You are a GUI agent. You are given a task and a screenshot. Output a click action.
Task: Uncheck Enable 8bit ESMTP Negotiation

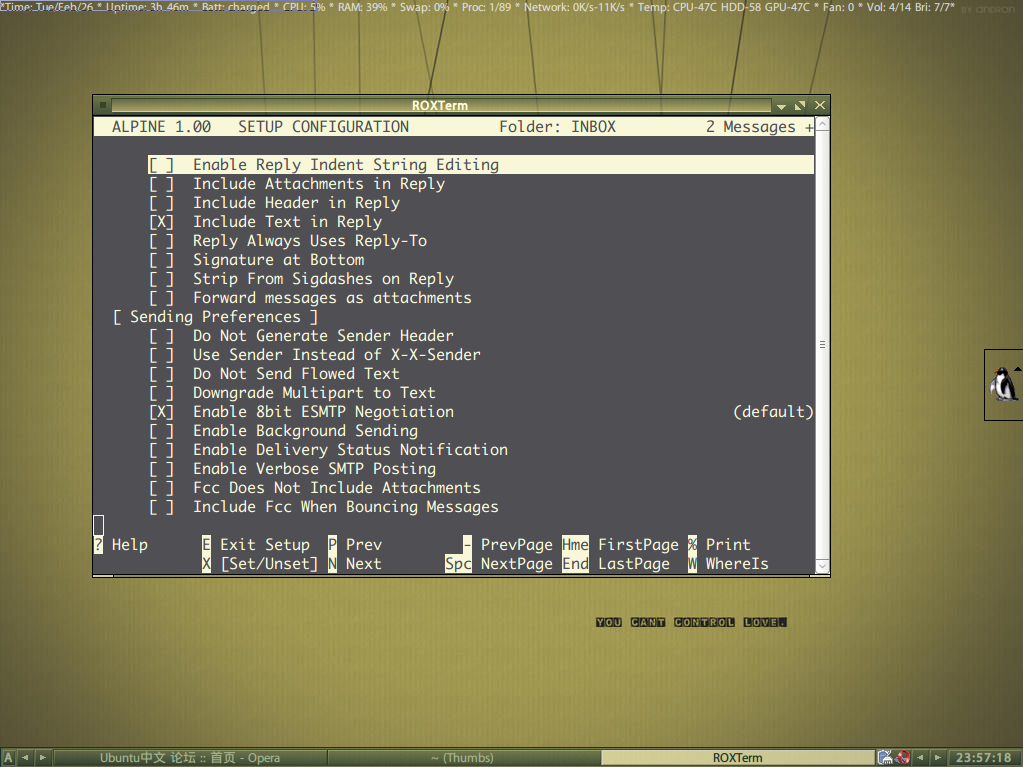tap(161, 412)
